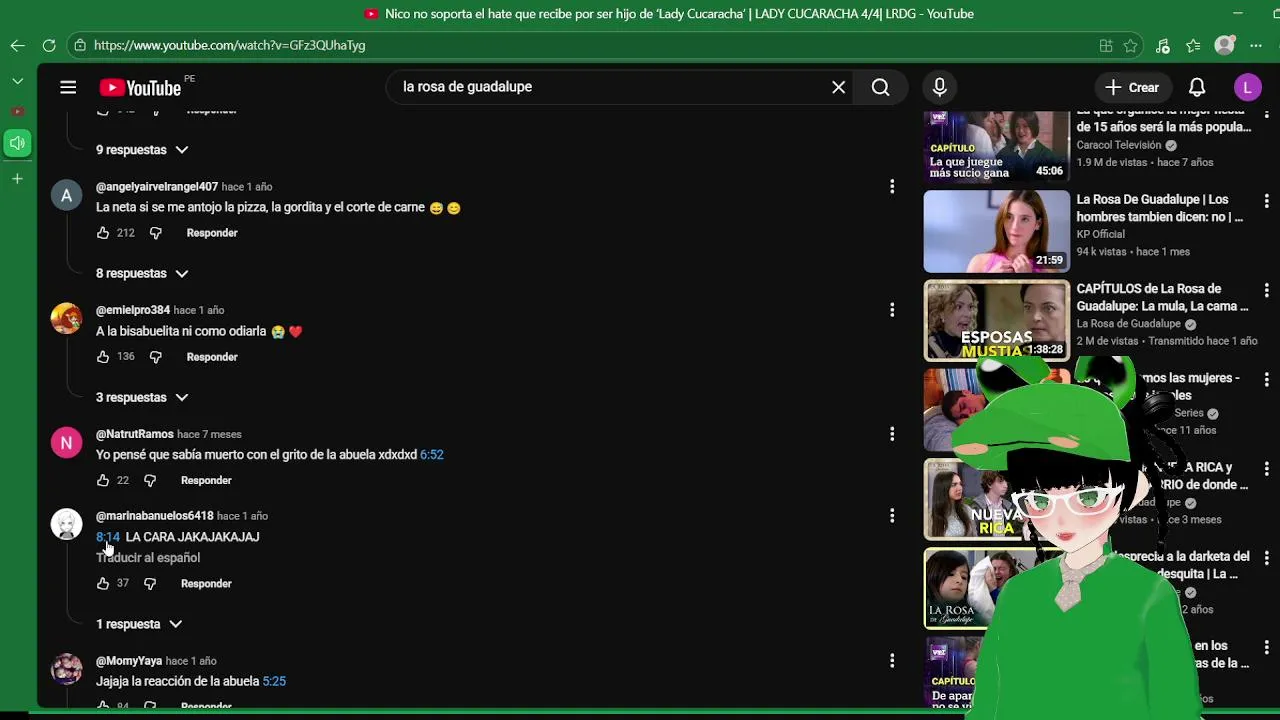This screenshot has width=1280, height=720.
Task: Expand the 8 respuestas thread
Action: tap(141, 274)
